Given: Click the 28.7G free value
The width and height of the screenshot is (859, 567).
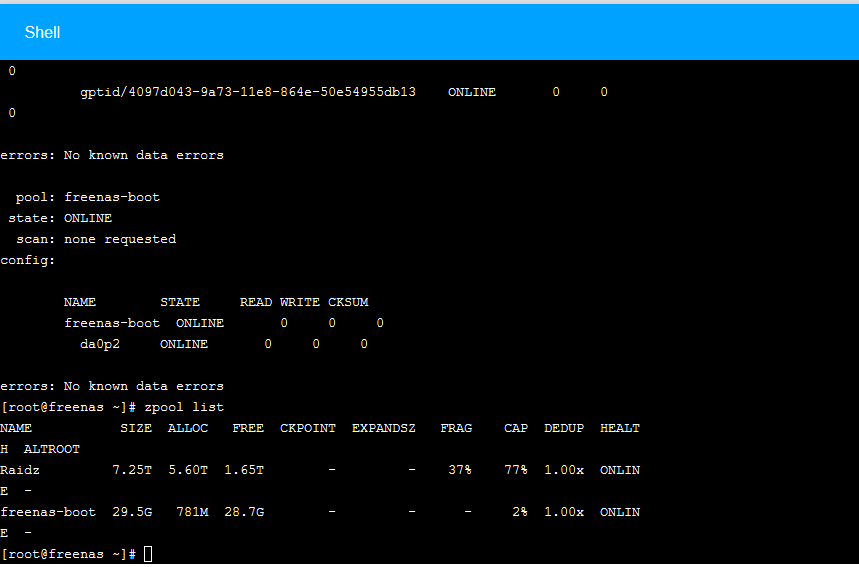Looking at the screenshot, I should point(244,513).
